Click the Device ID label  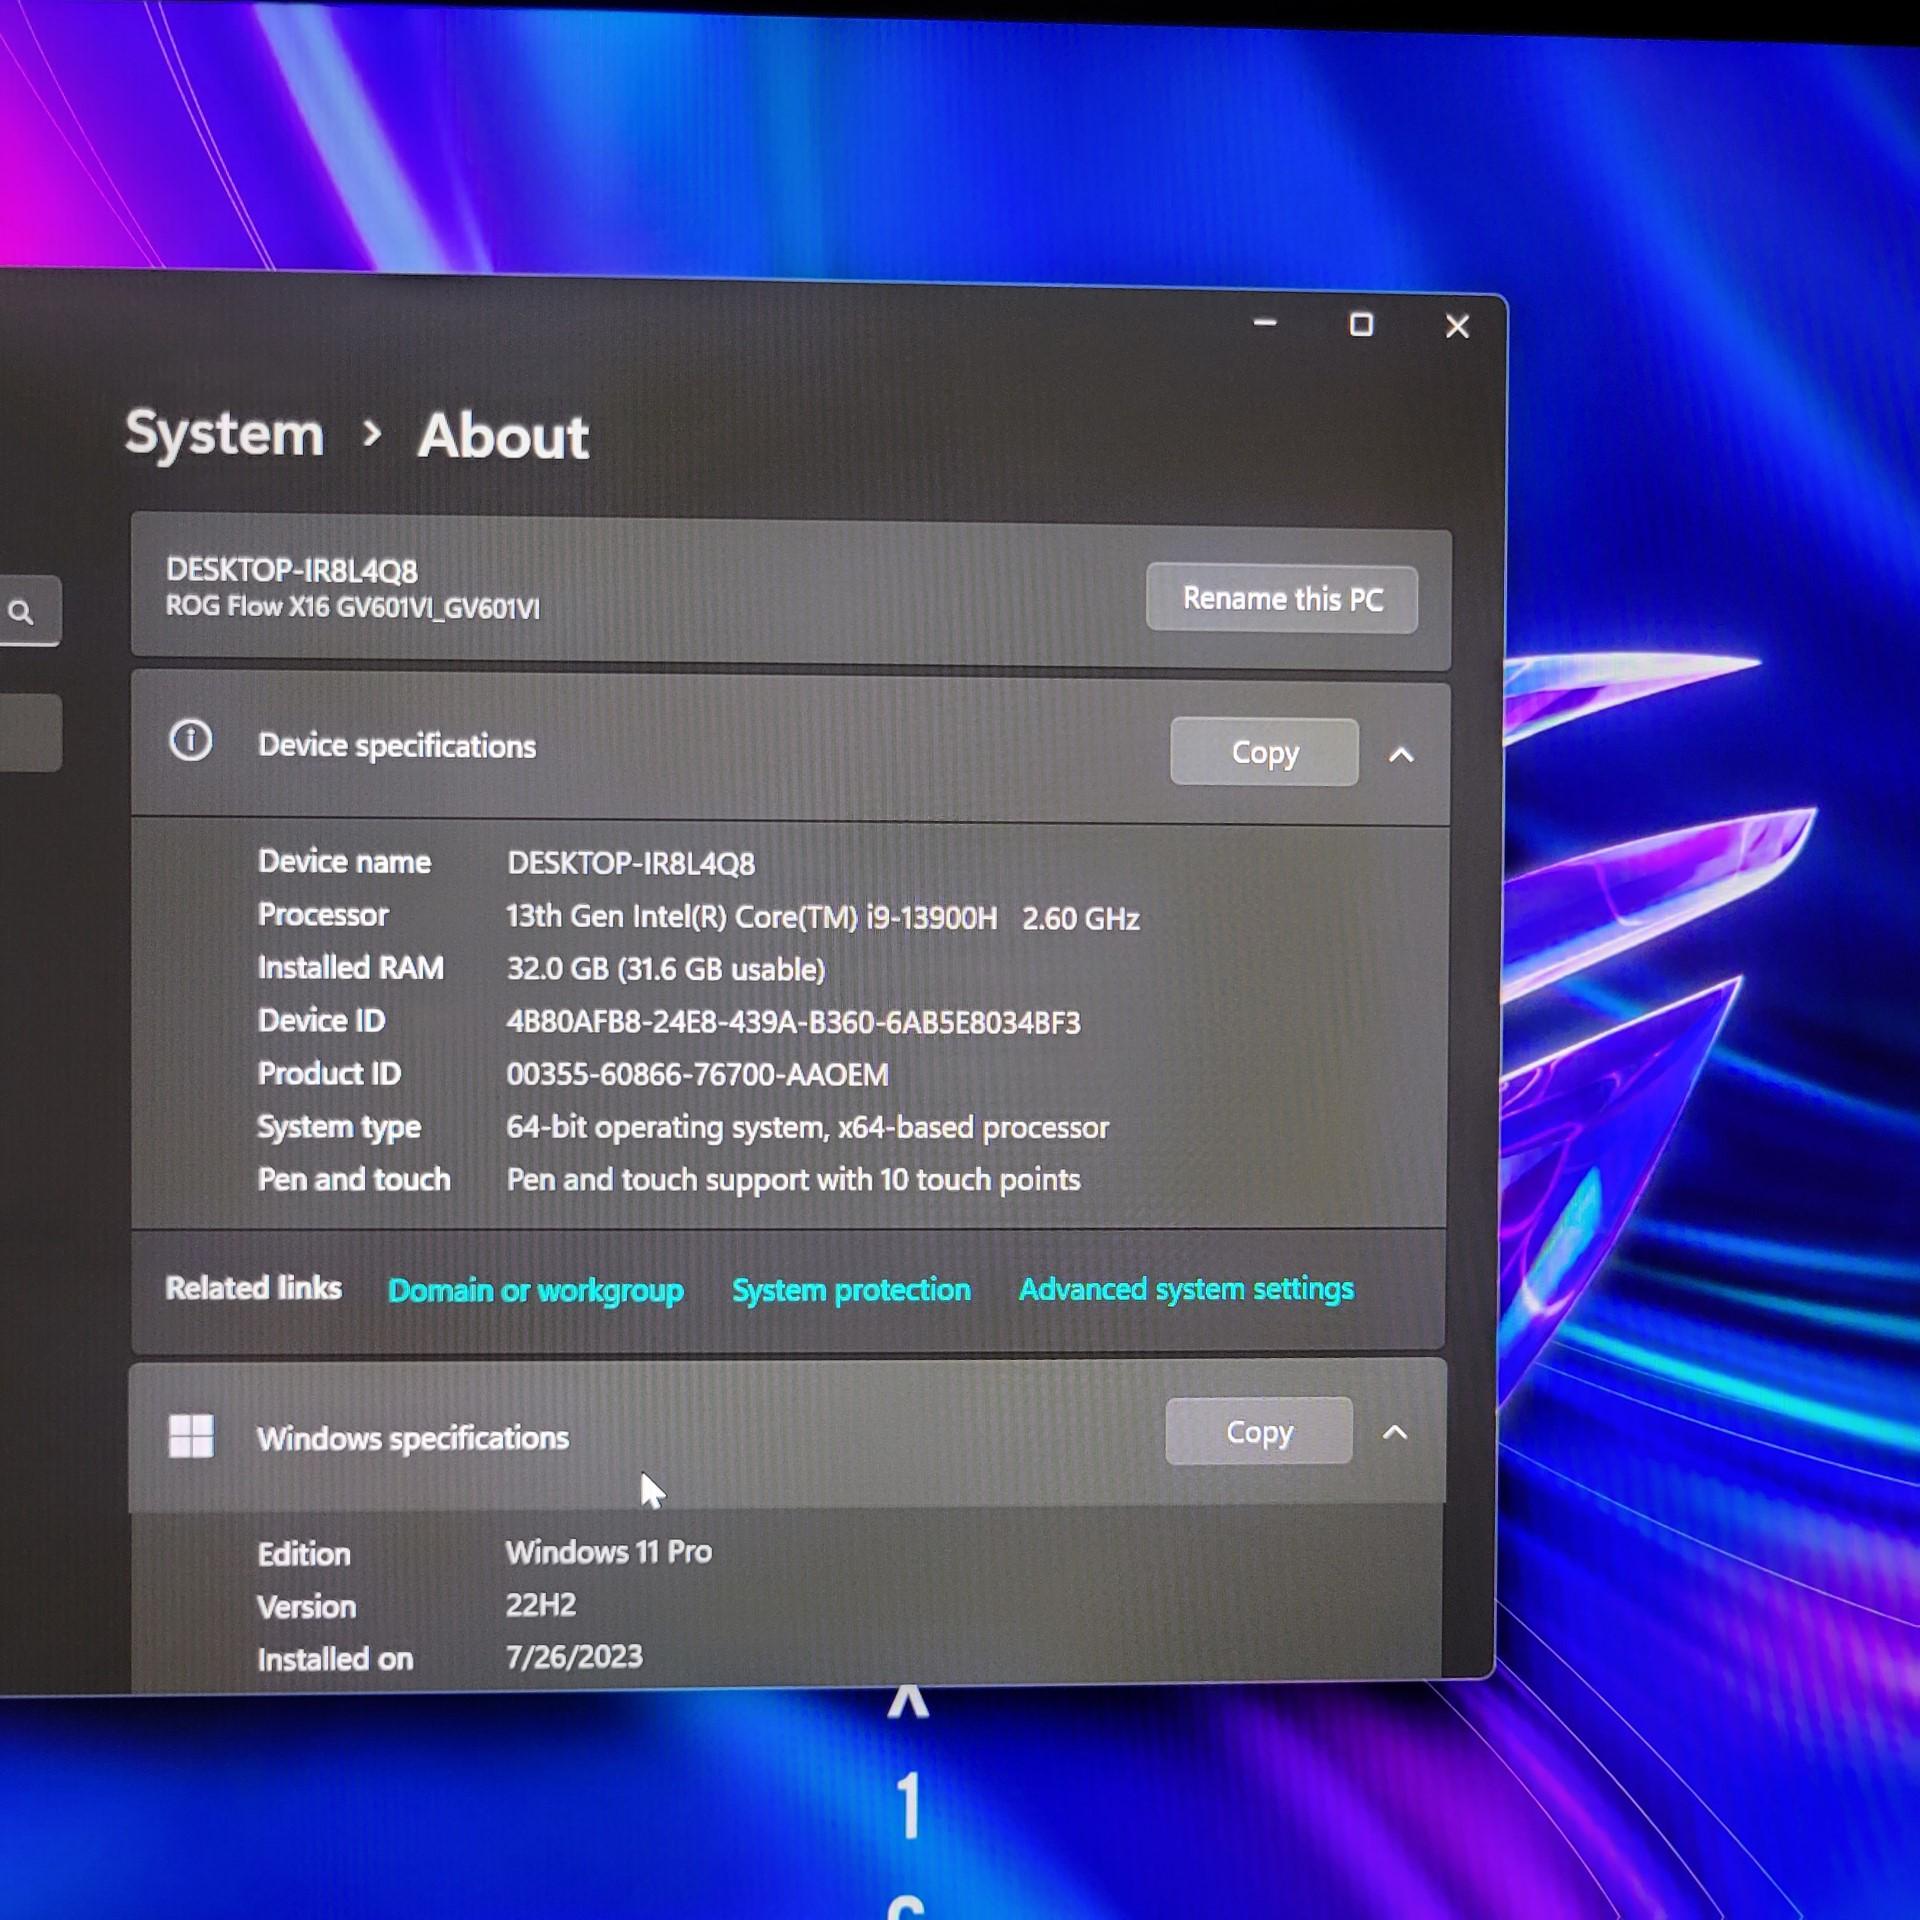pyautogui.click(x=321, y=1020)
